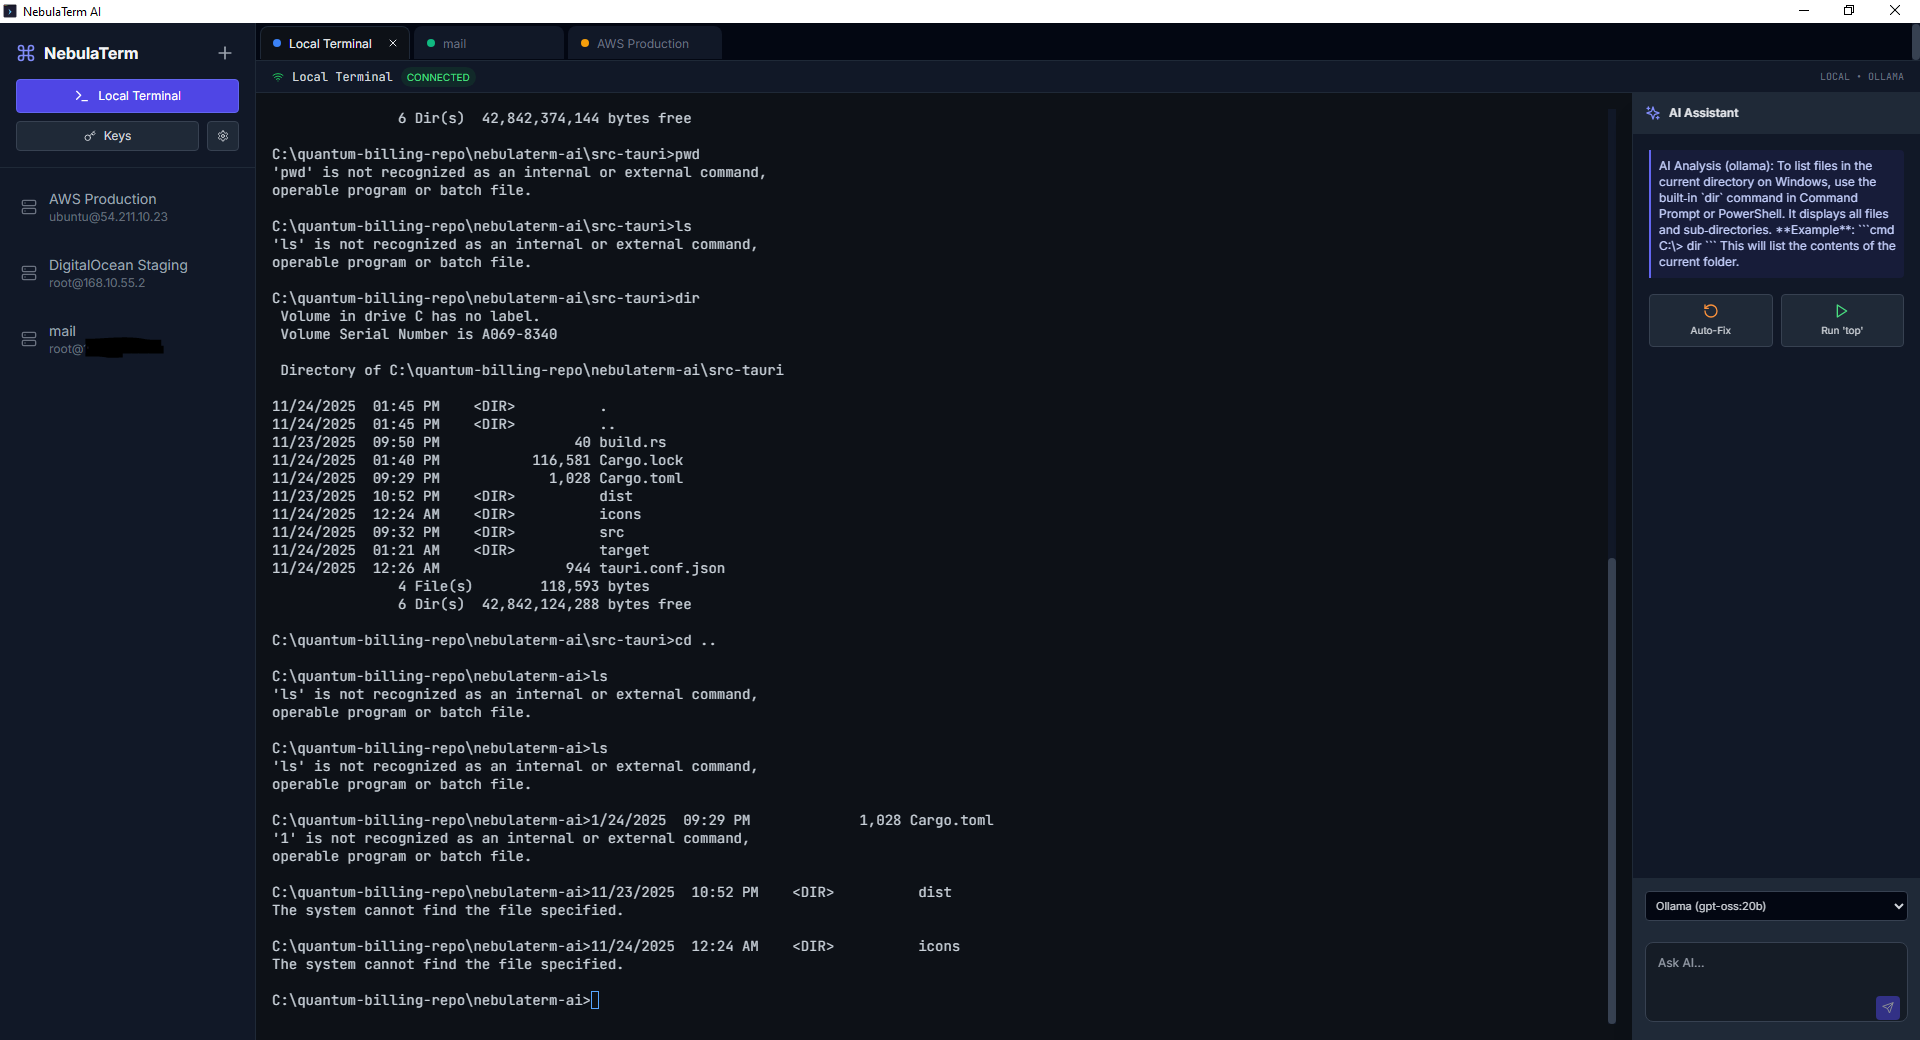The width and height of the screenshot is (1920, 1040).
Task: Click the 'cd ..' command line
Action: [x=494, y=640]
